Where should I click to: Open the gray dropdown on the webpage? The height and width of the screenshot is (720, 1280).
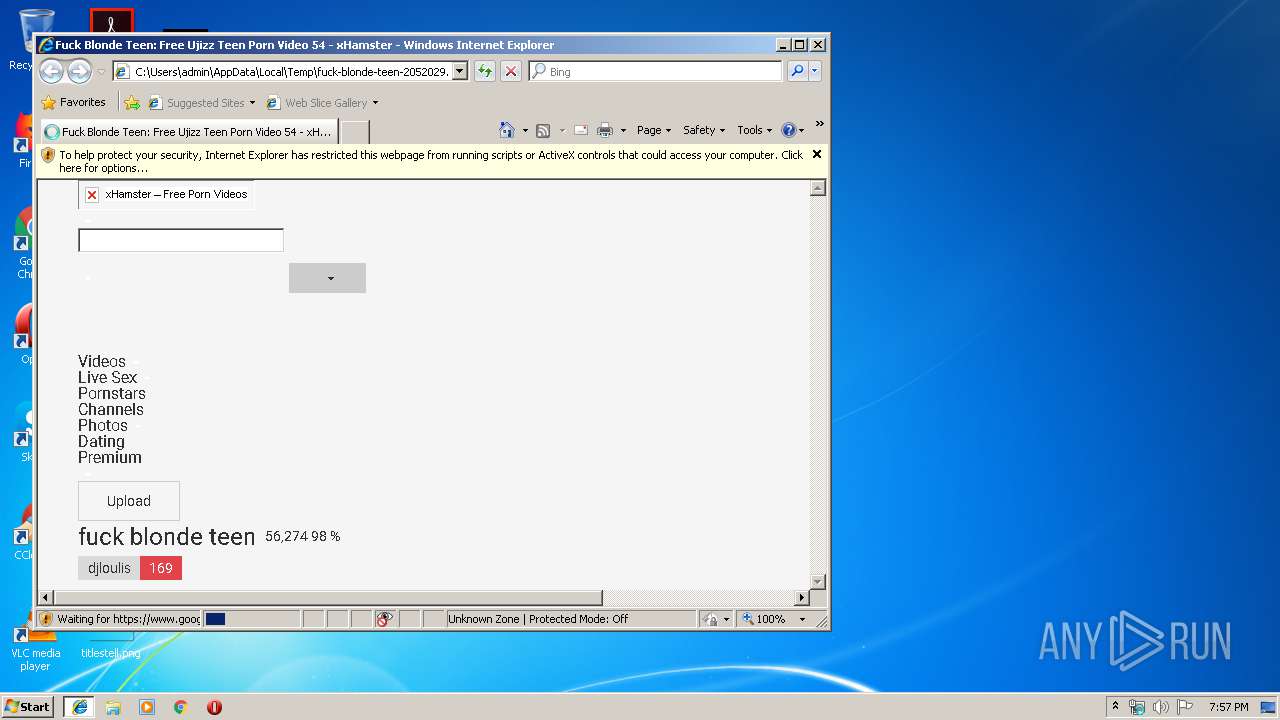(327, 278)
